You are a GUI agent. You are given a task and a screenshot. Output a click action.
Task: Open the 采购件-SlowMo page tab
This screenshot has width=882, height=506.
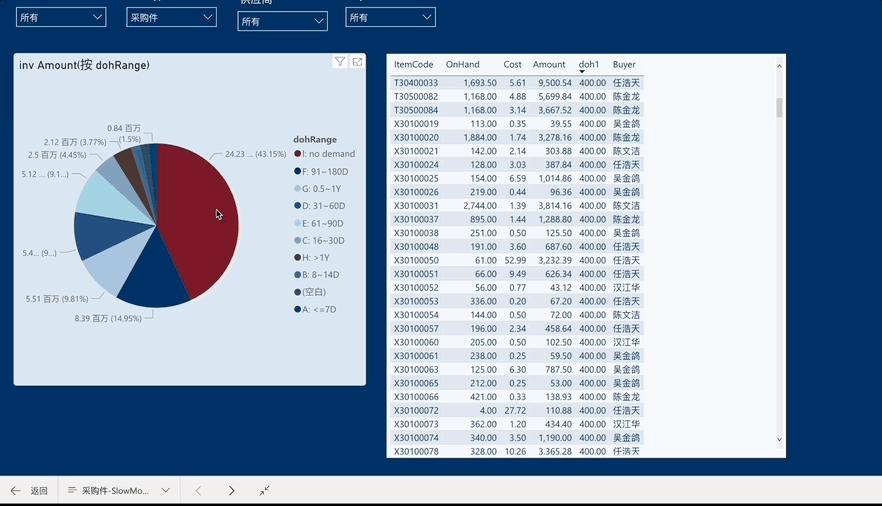pos(115,491)
